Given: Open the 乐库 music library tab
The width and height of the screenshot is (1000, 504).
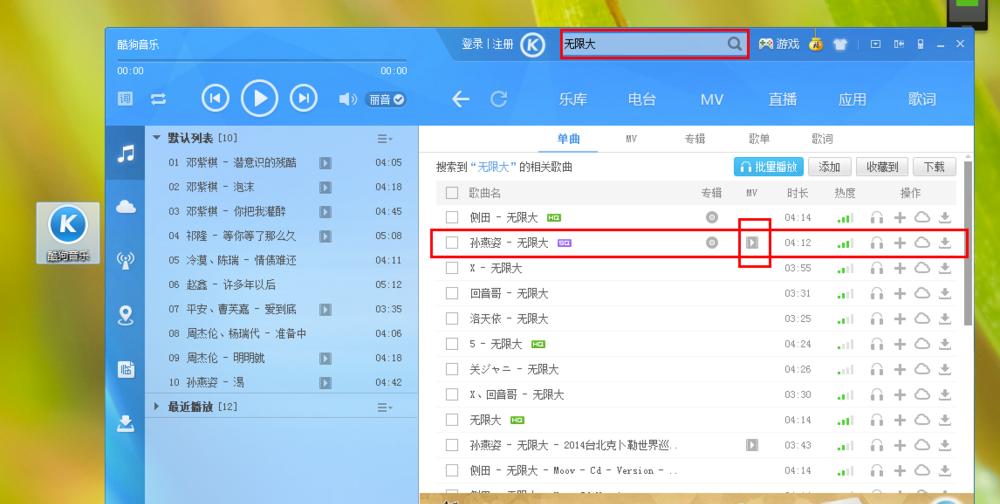Looking at the screenshot, I should [x=573, y=100].
